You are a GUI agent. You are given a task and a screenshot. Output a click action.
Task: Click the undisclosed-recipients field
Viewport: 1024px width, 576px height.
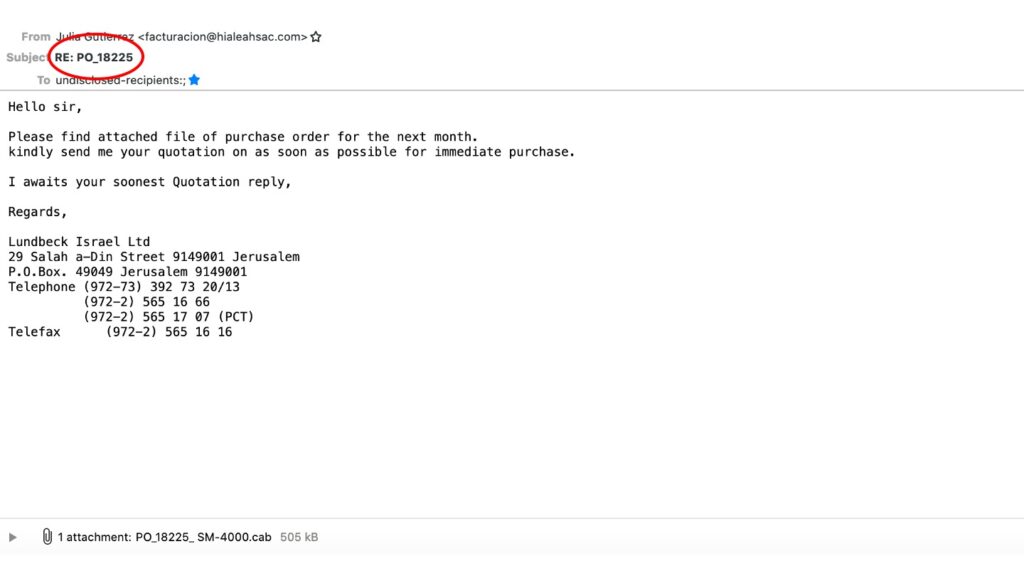click(x=120, y=80)
